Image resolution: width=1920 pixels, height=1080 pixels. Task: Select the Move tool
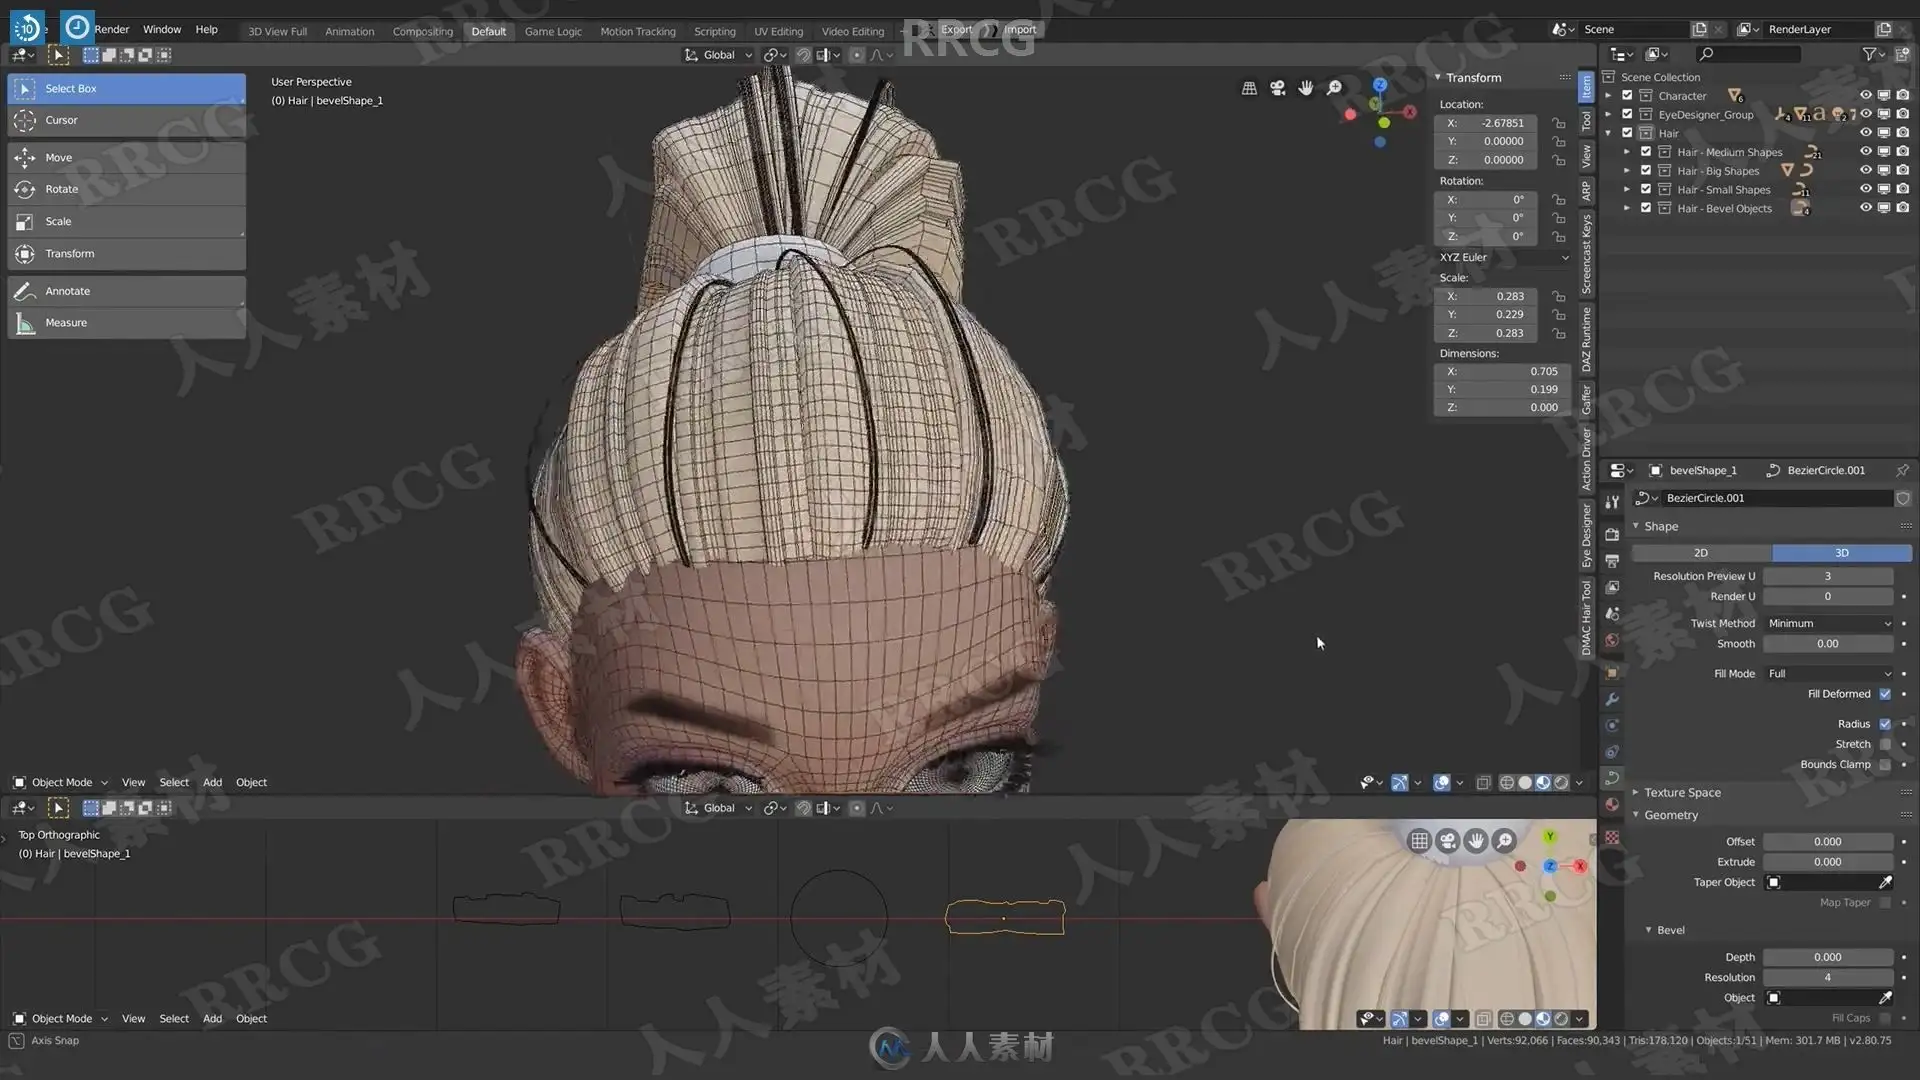(x=58, y=157)
